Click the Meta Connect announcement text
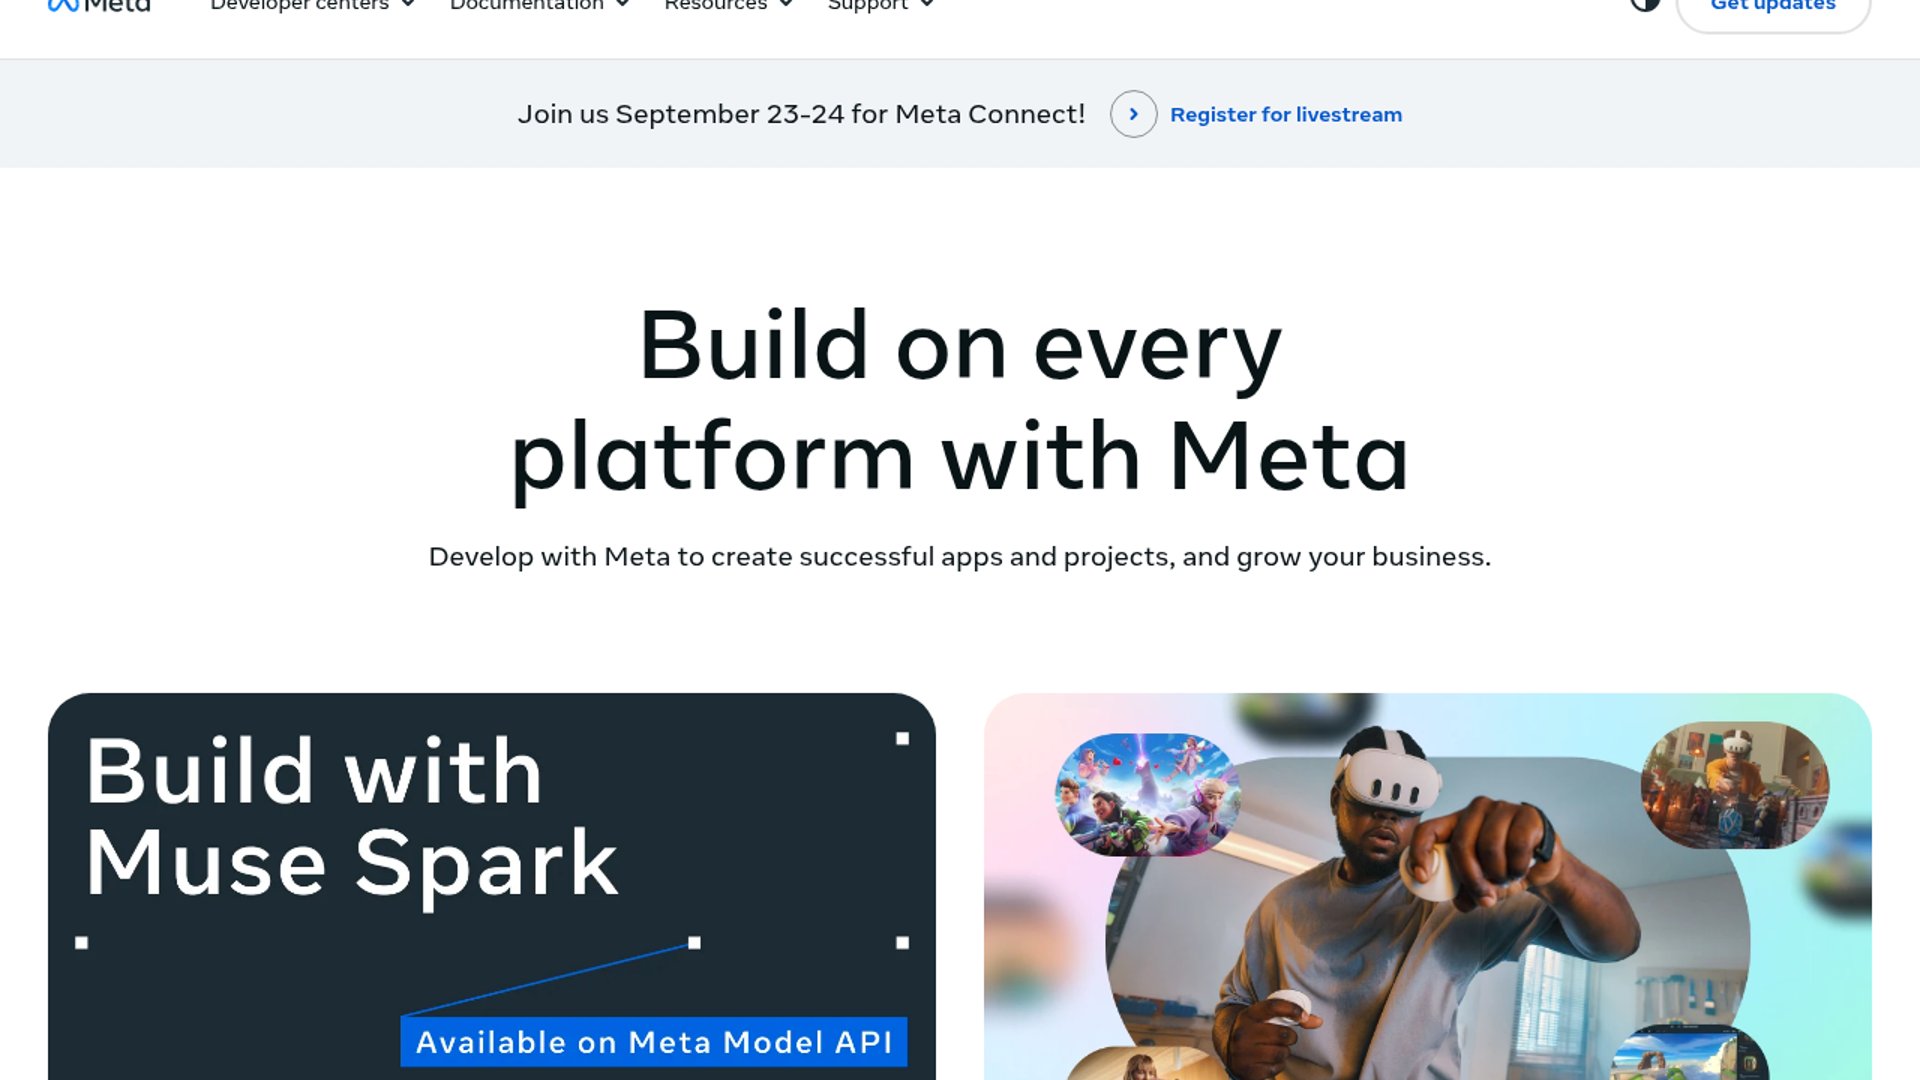 point(801,114)
